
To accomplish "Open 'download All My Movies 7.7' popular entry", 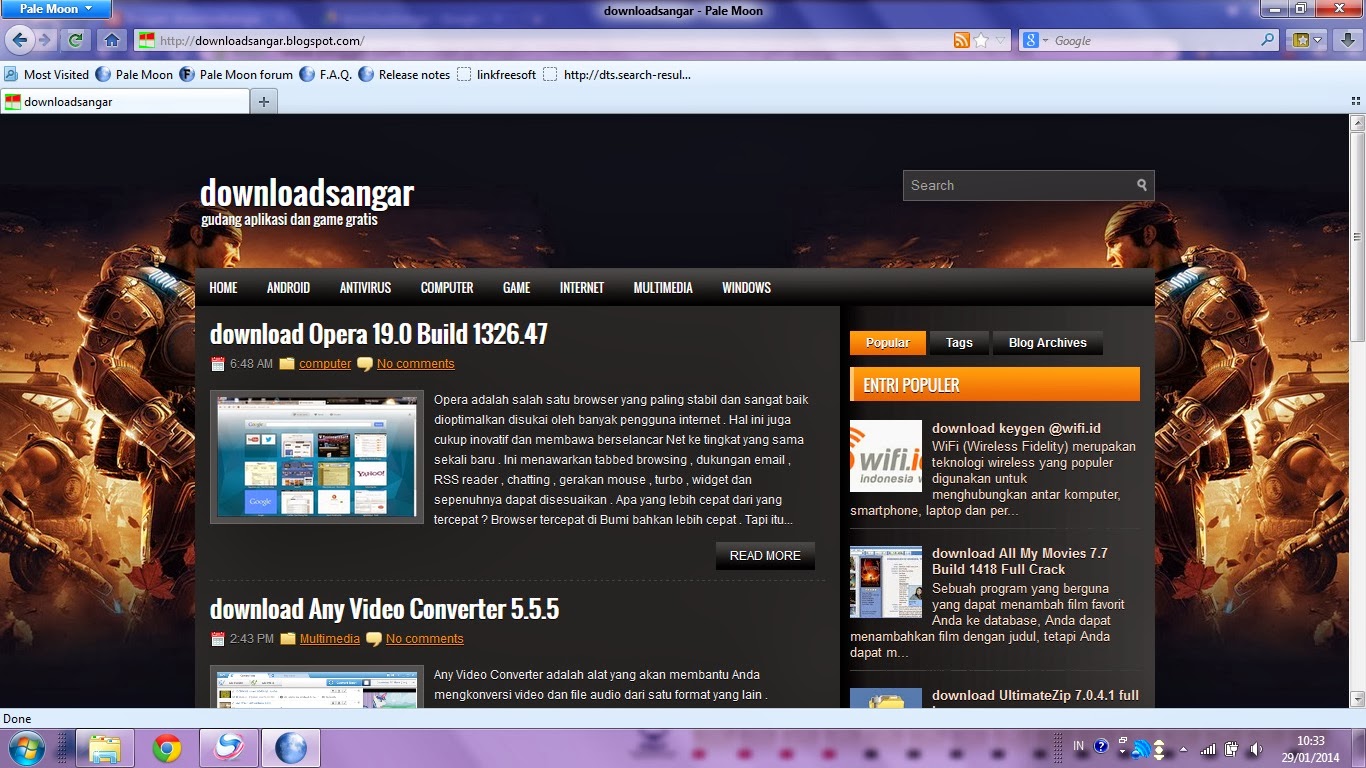I will click(x=1020, y=561).
